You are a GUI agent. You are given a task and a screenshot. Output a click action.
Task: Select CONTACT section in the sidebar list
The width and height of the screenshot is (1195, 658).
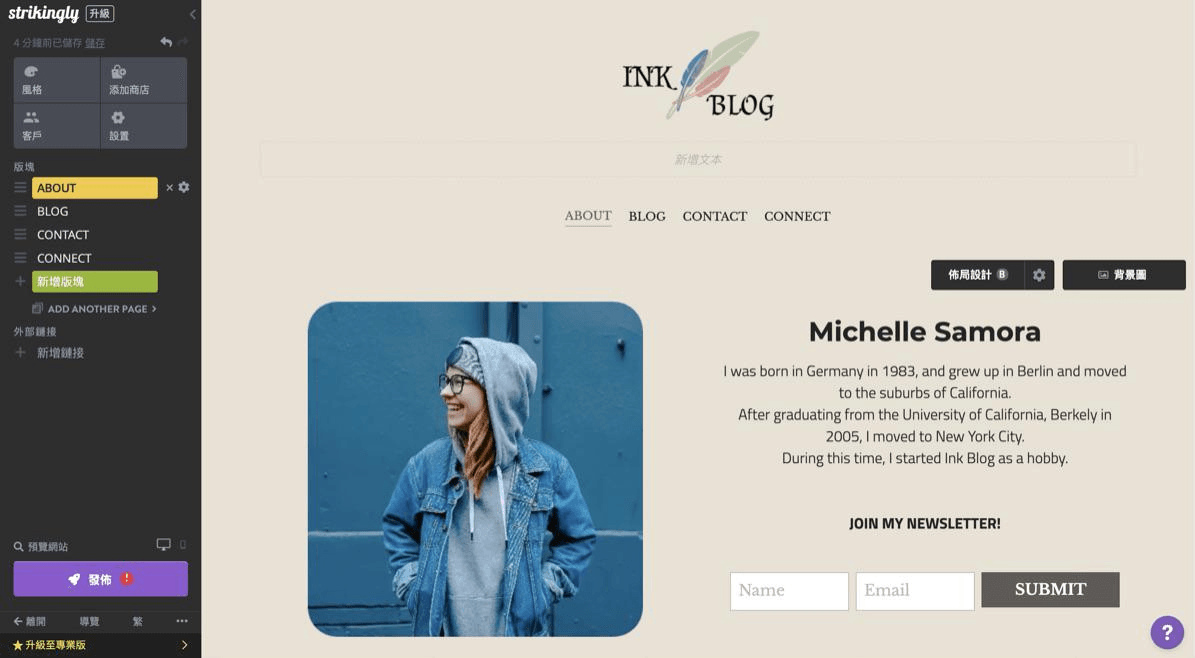click(62, 235)
